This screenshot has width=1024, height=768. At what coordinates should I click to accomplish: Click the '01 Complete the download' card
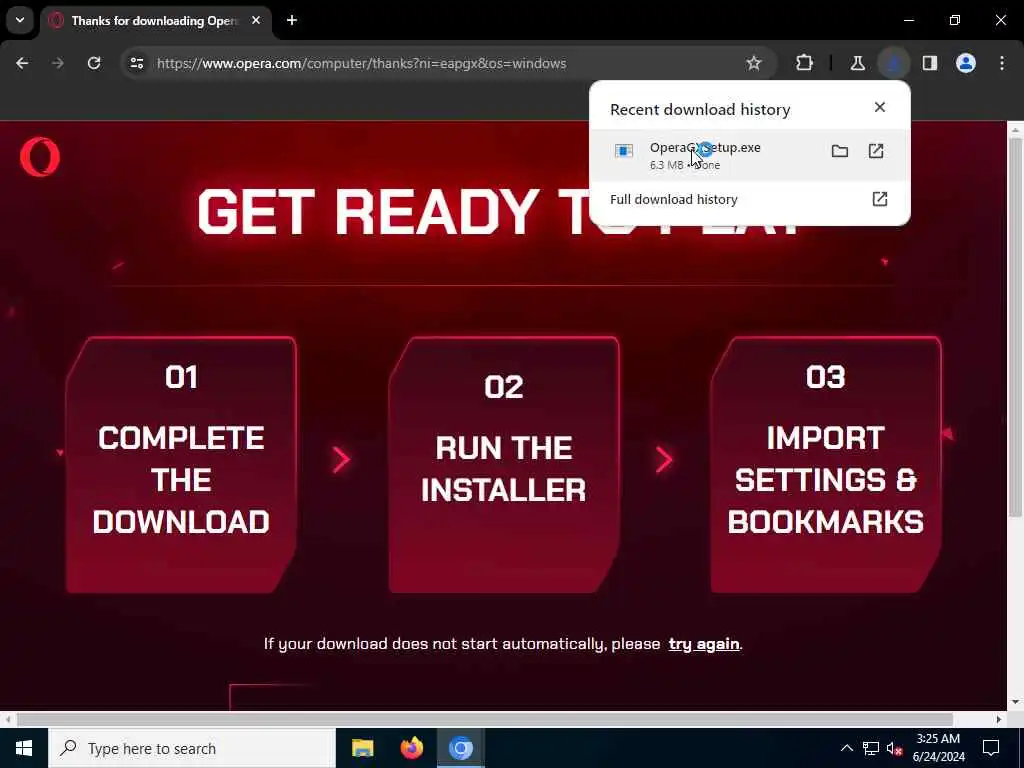click(x=182, y=465)
